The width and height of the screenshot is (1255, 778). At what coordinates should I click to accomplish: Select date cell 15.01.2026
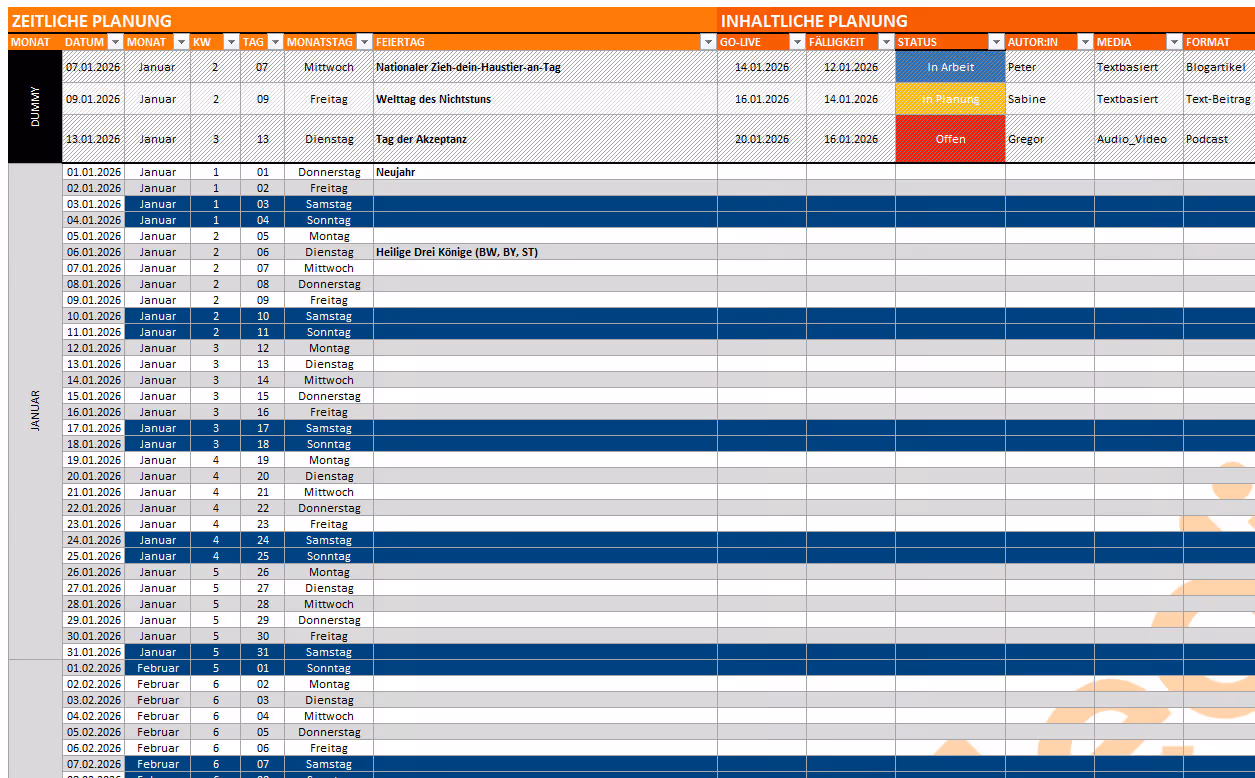(x=93, y=396)
